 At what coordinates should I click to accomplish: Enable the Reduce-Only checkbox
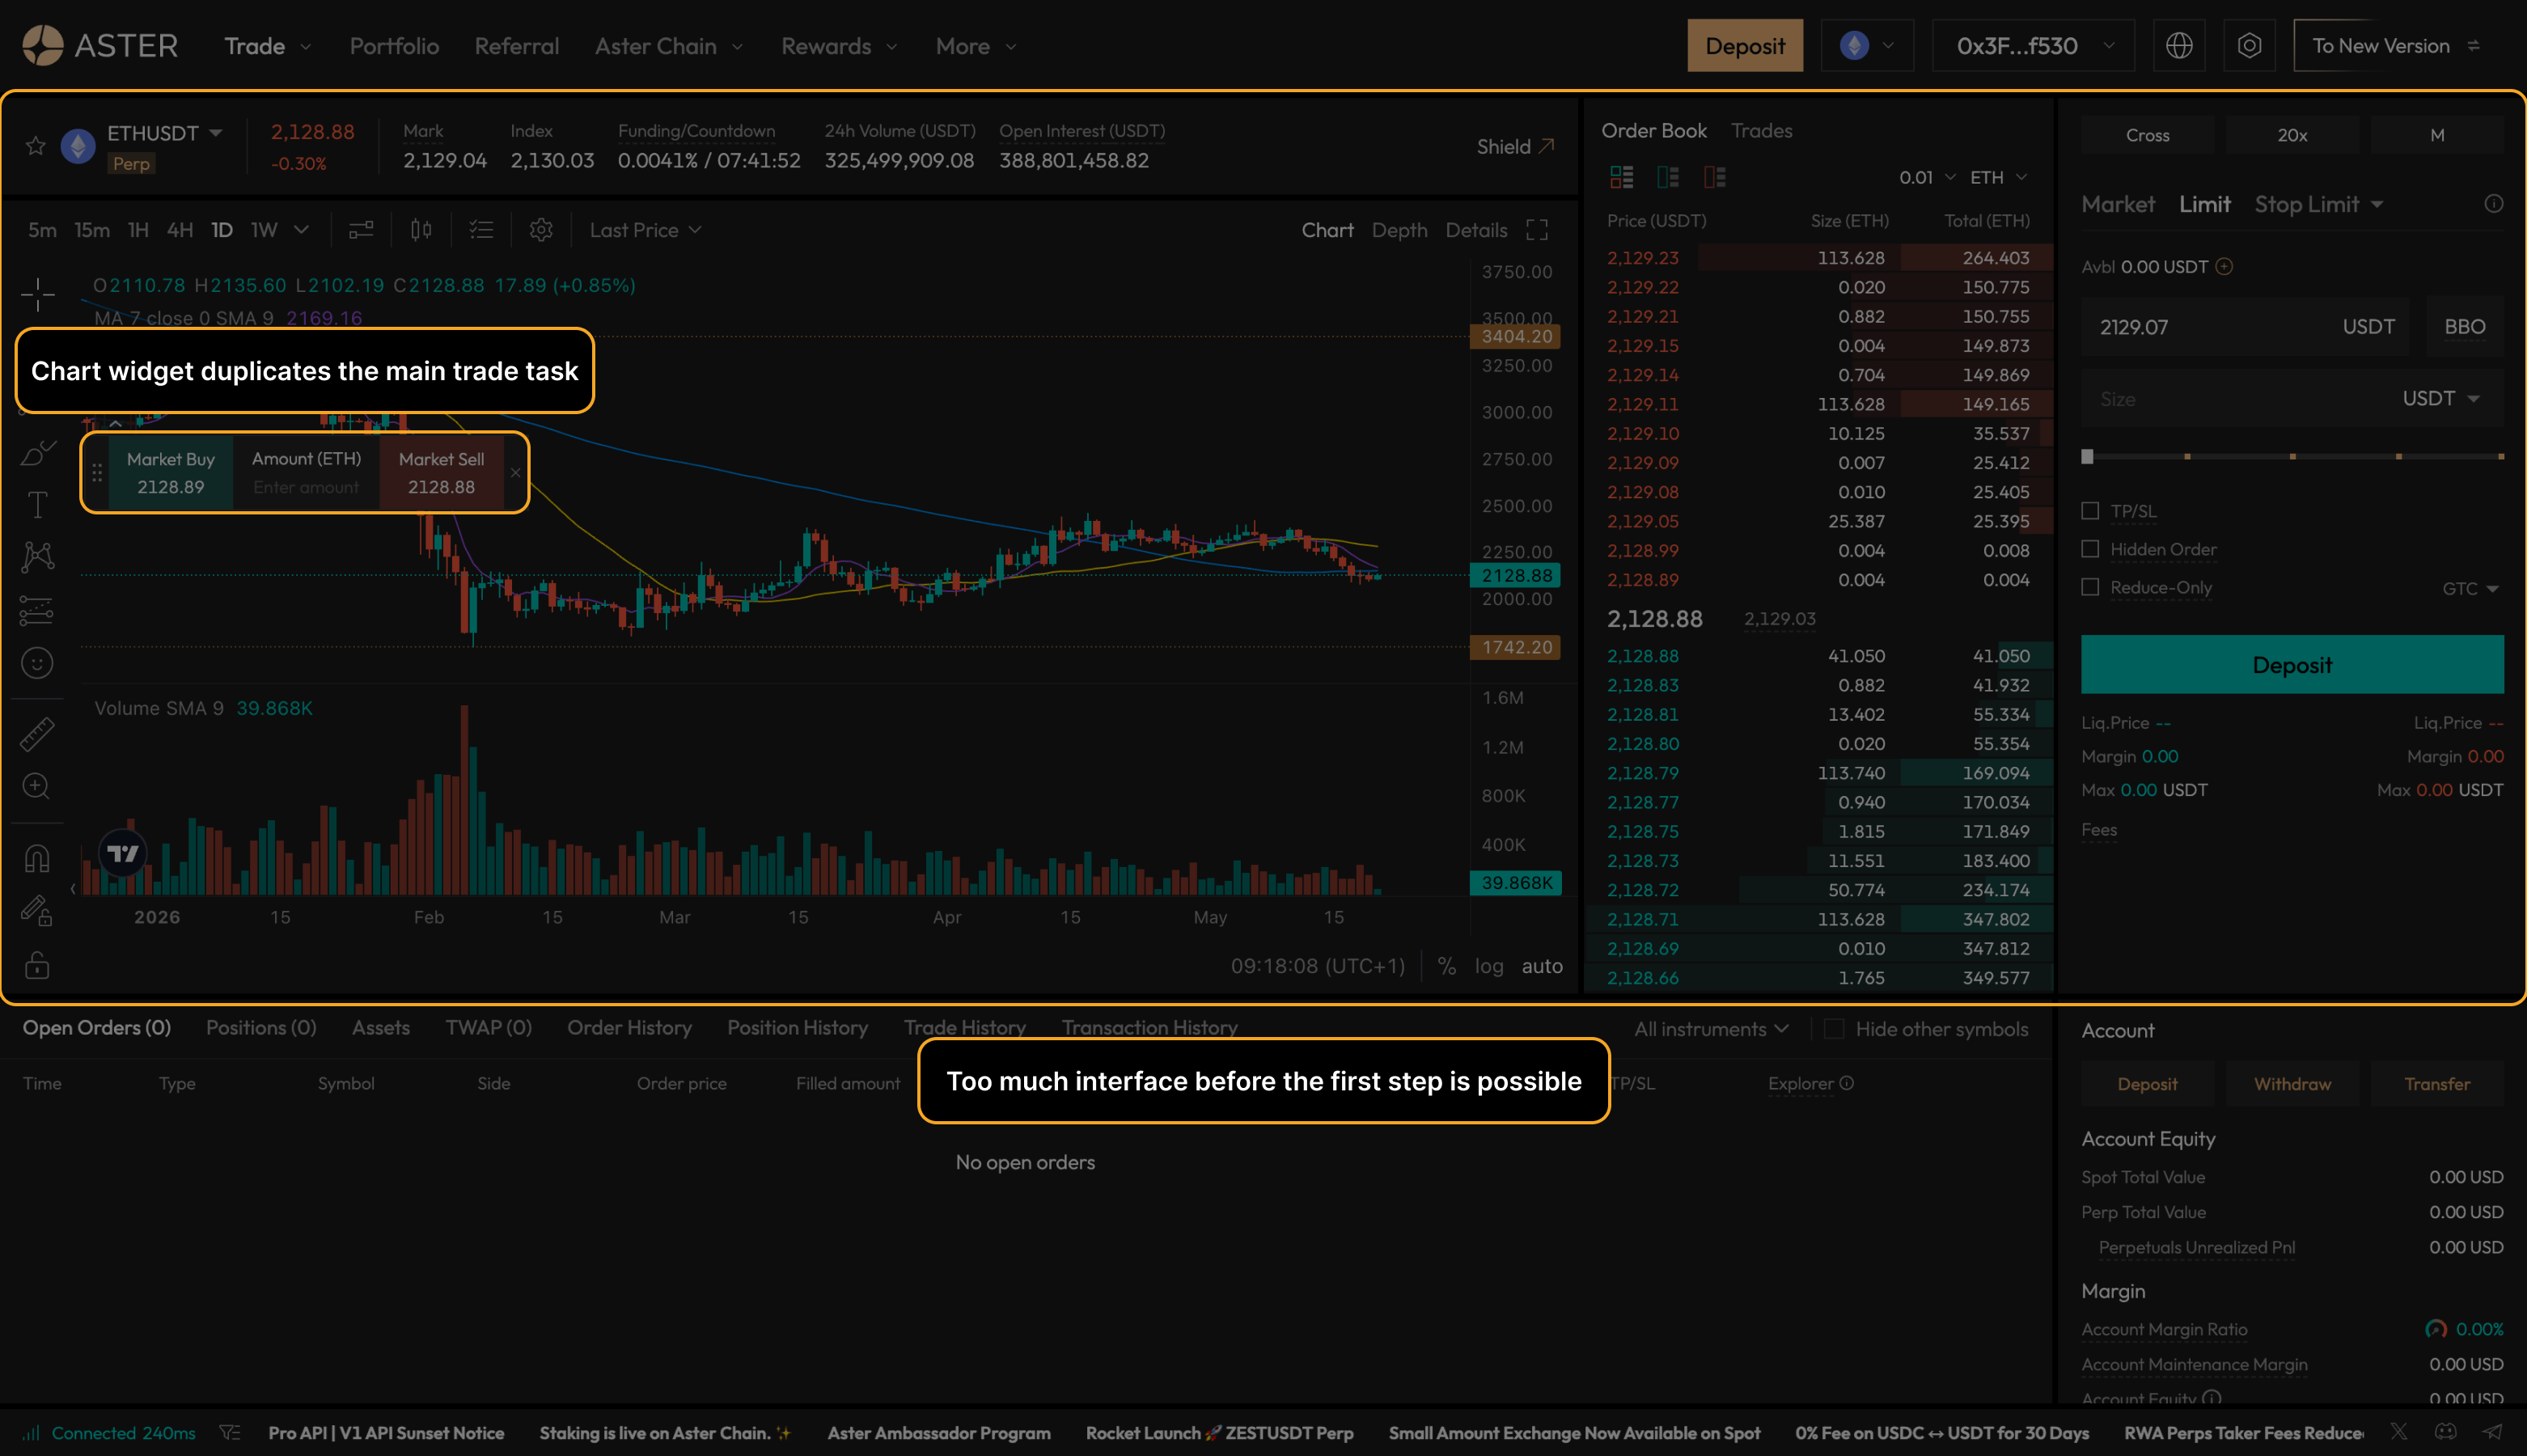2090,587
